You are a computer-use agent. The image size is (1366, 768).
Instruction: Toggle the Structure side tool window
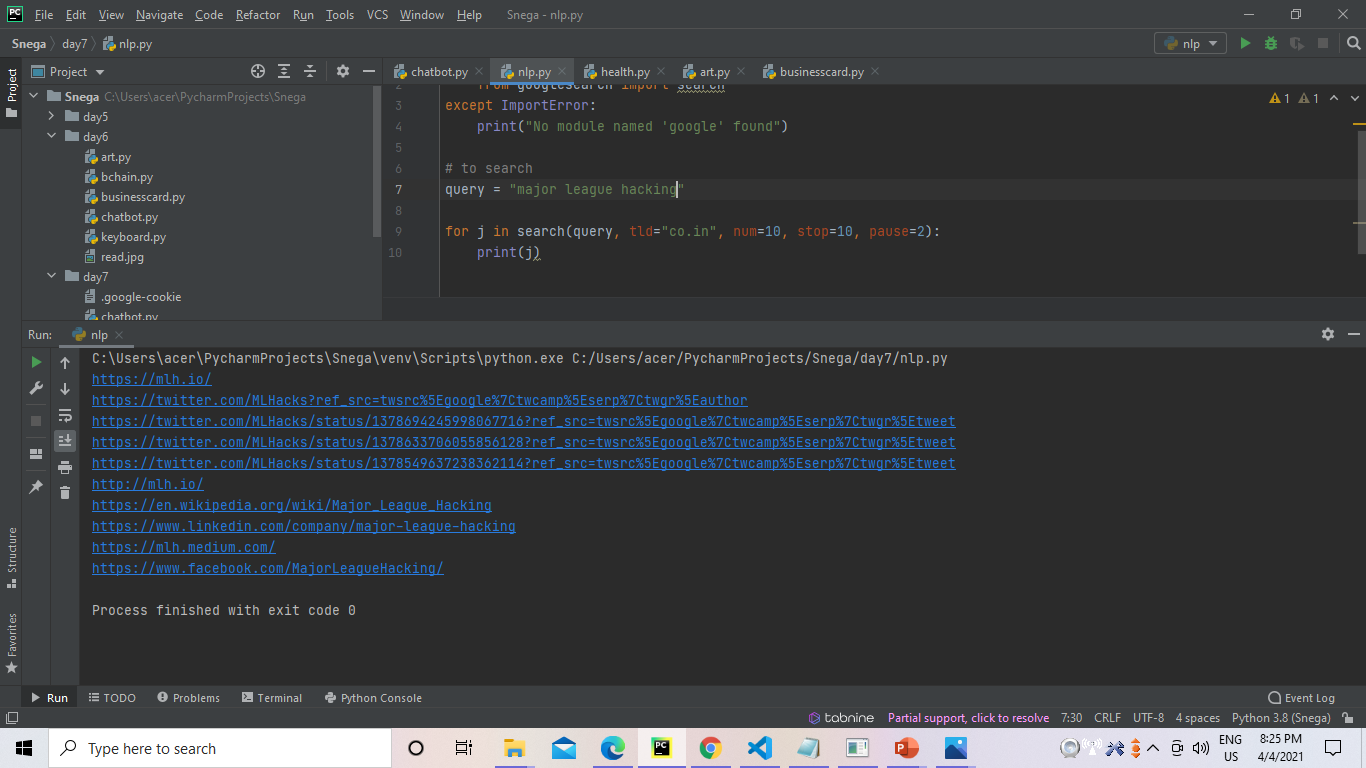tap(12, 557)
